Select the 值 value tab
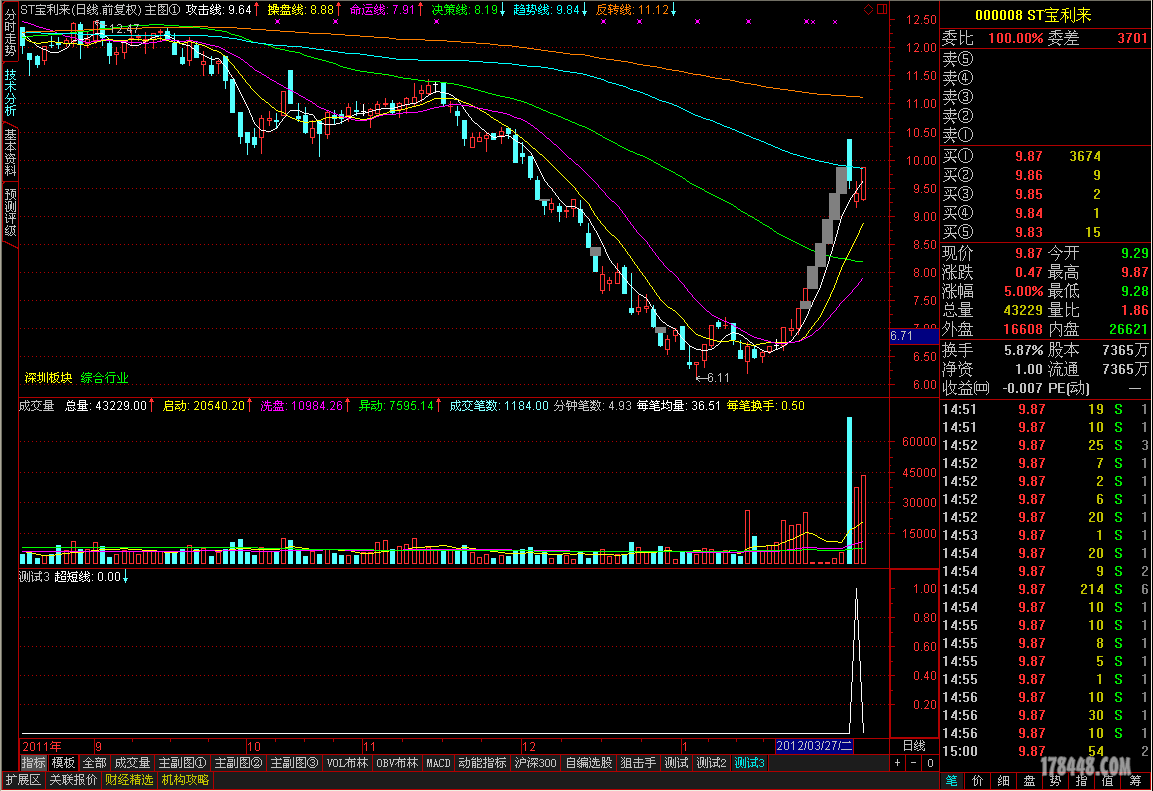The height and width of the screenshot is (791, 1153). coord(1109,780)
